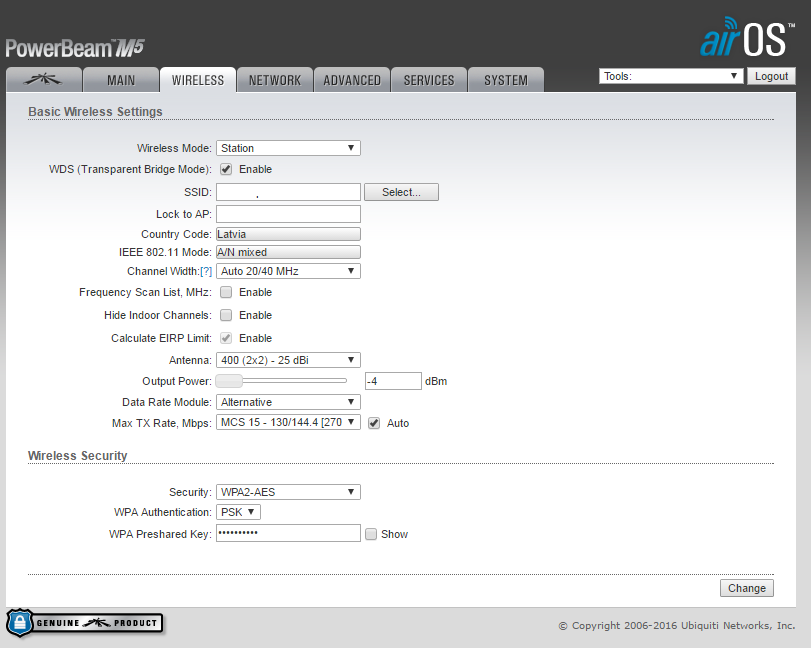Open the Antenna dropdown

[x=288, y=360]
